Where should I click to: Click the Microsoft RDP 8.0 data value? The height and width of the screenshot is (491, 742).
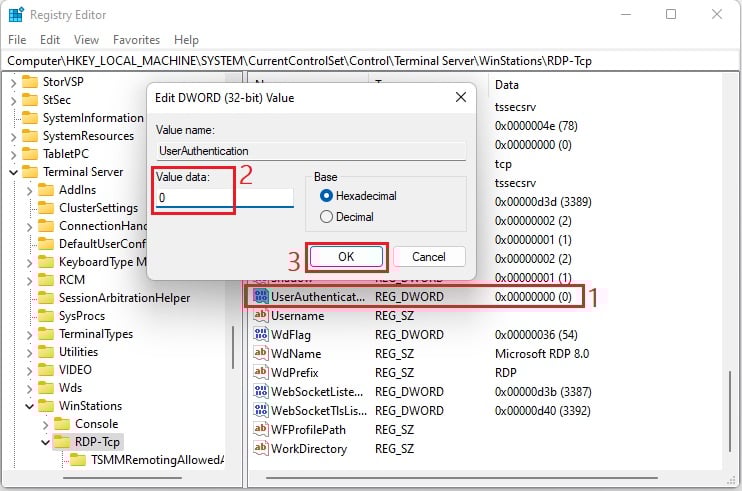point(542,353)
